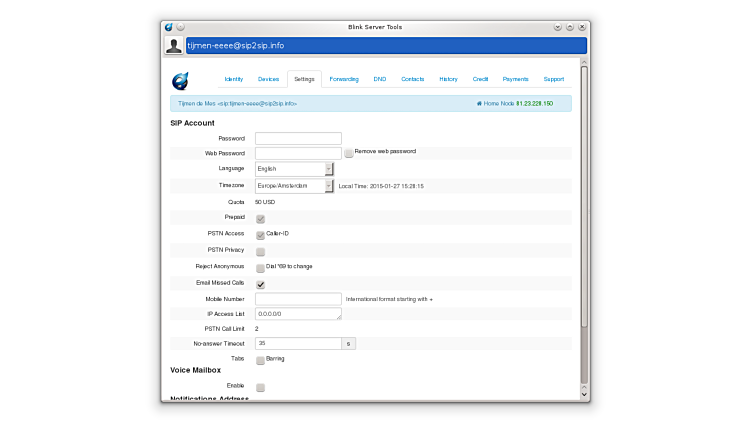Go to the Payments tab
Image resolution: width=752 pixels, height=423 pixels.
coord(515,79)
